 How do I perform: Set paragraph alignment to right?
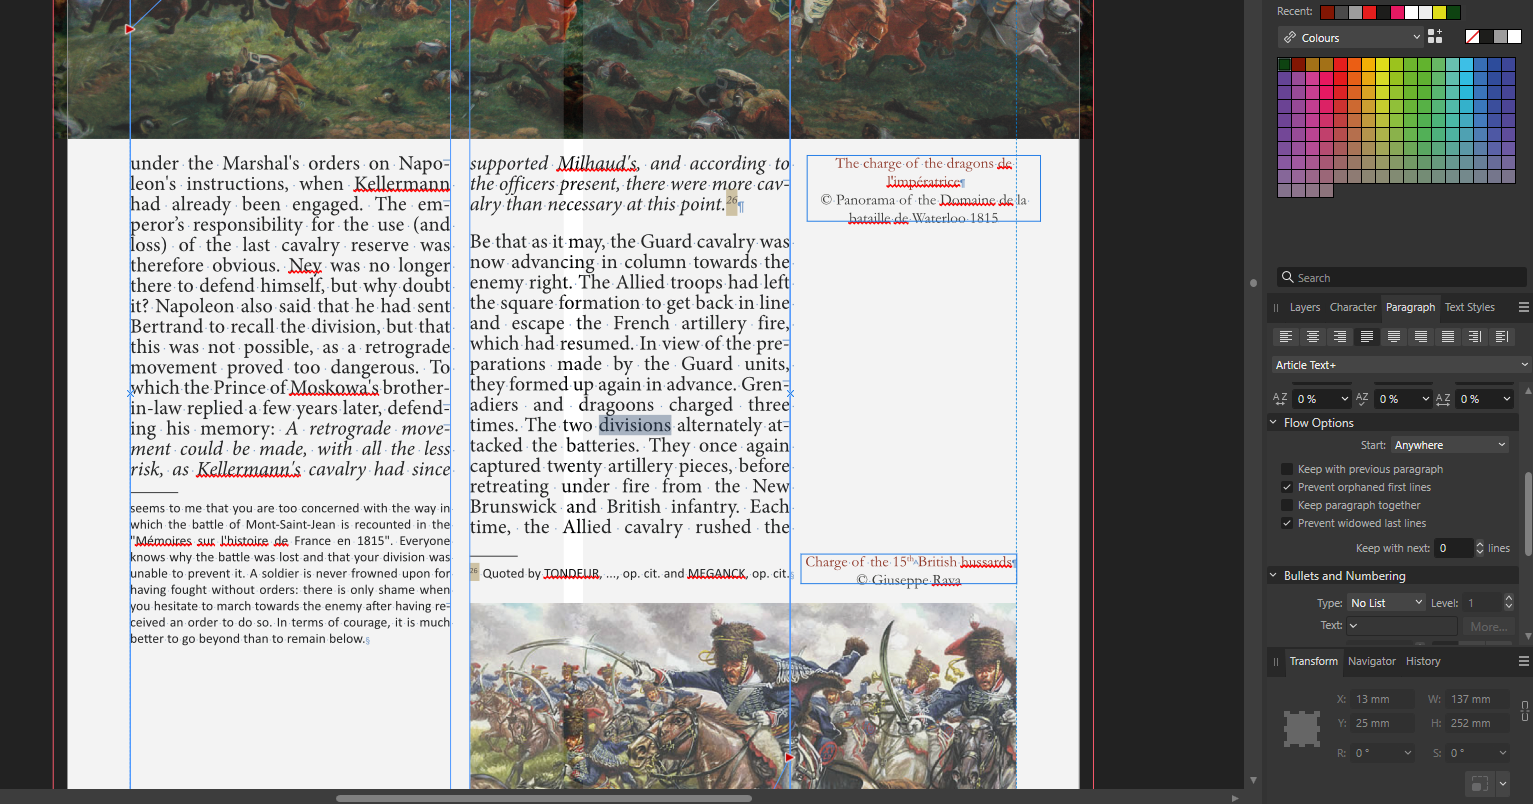coord(1340,337)
